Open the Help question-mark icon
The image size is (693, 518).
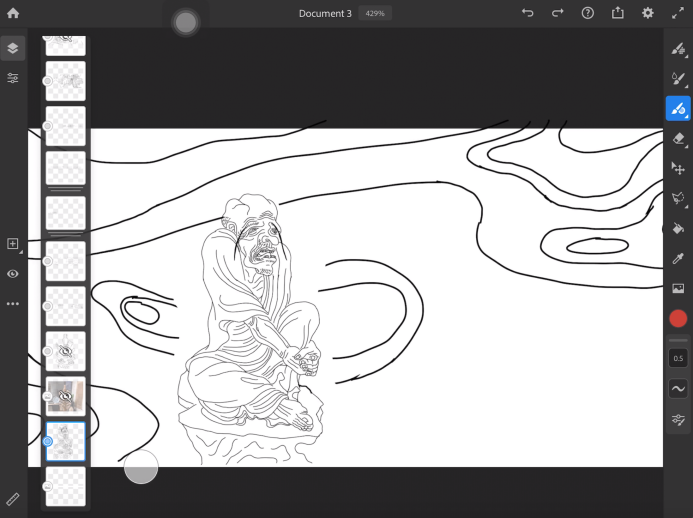(587, 13)
